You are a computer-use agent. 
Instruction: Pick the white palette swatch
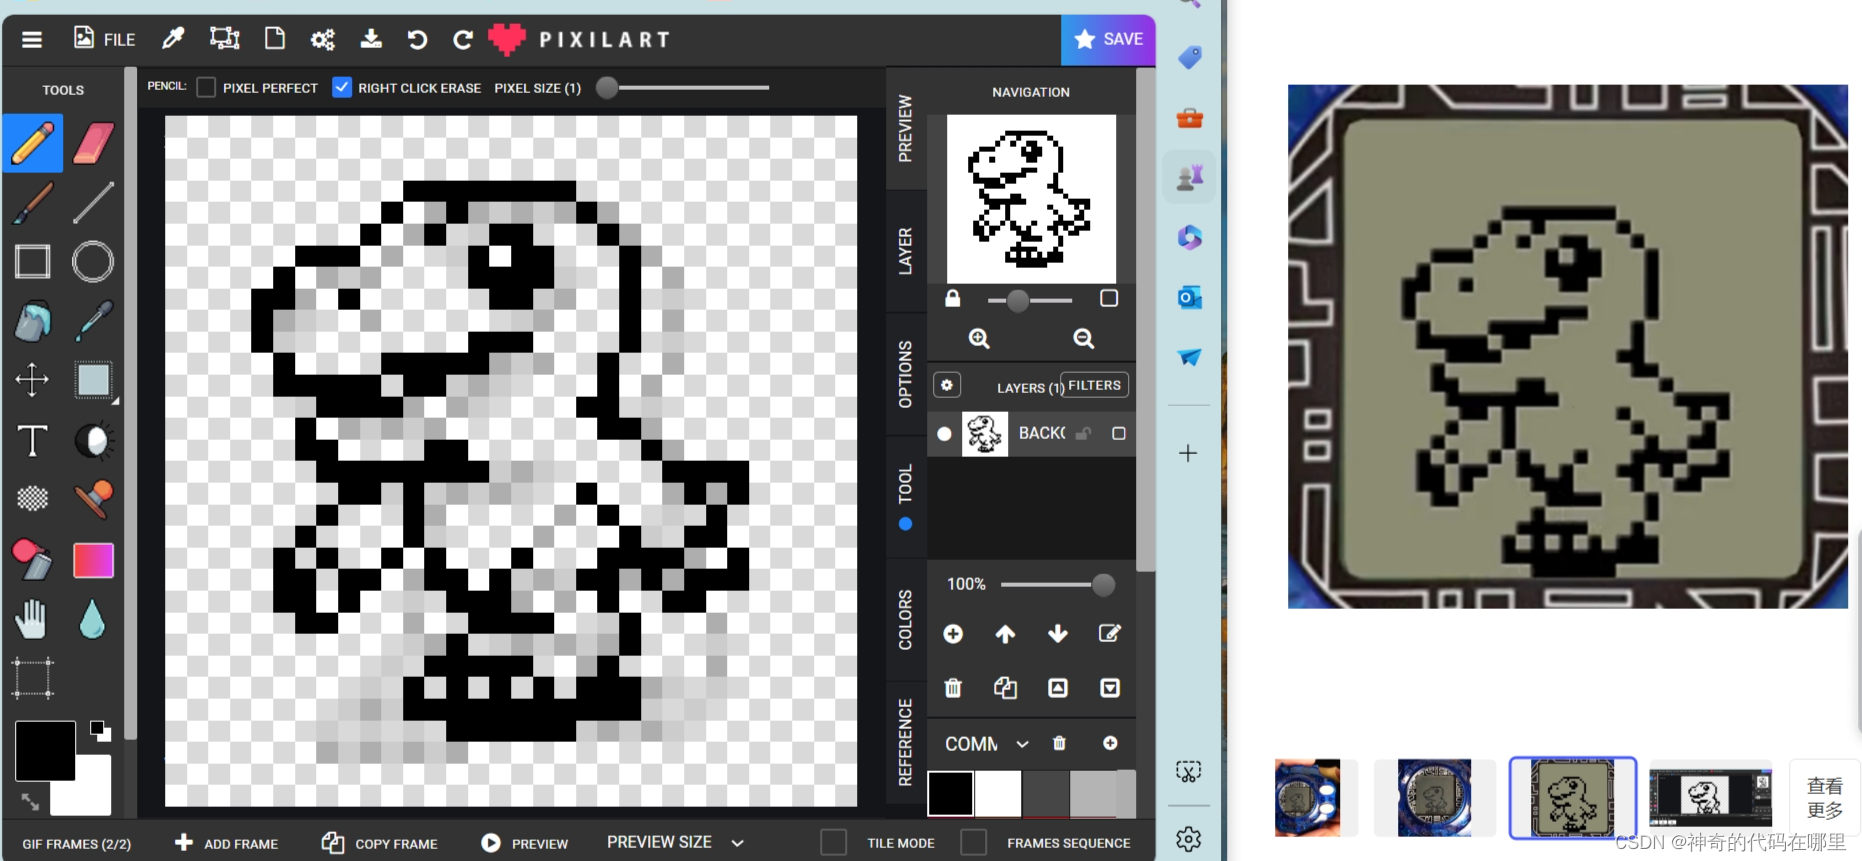tap(998, 794)
